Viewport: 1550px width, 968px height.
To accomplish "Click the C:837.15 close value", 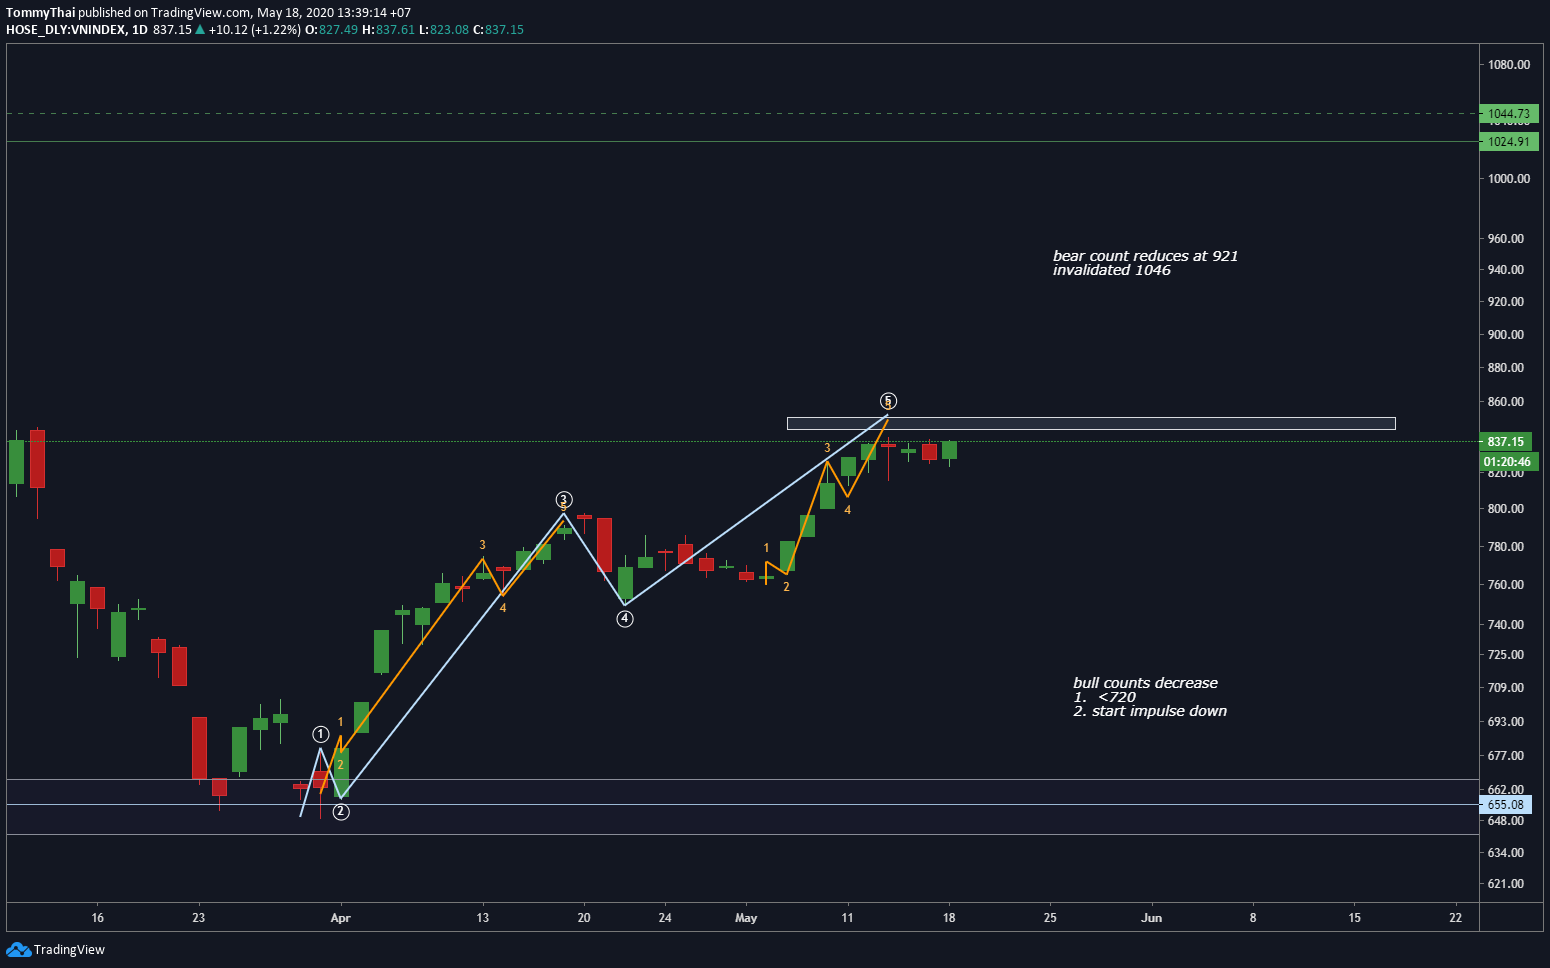I will [x=498, y=29].
